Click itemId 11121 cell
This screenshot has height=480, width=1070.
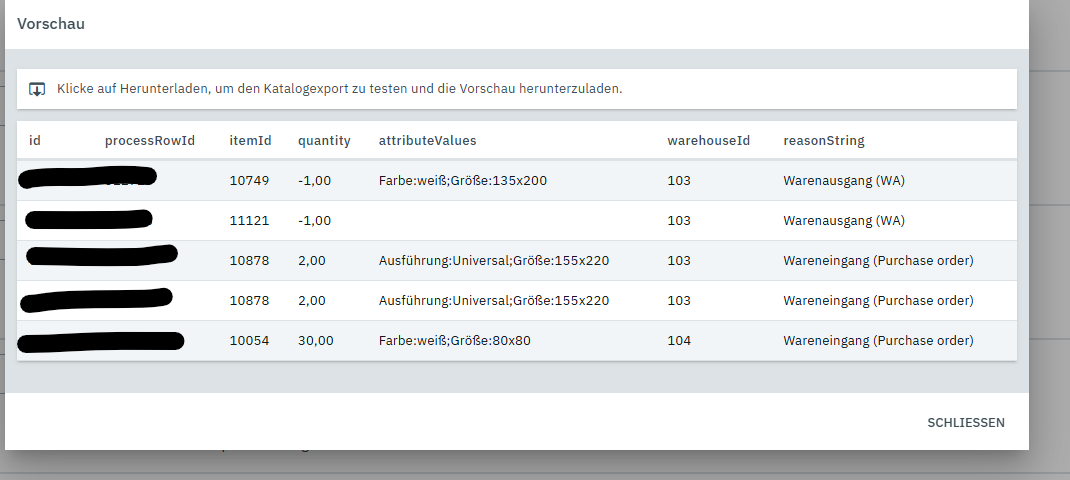coord(249,221)
